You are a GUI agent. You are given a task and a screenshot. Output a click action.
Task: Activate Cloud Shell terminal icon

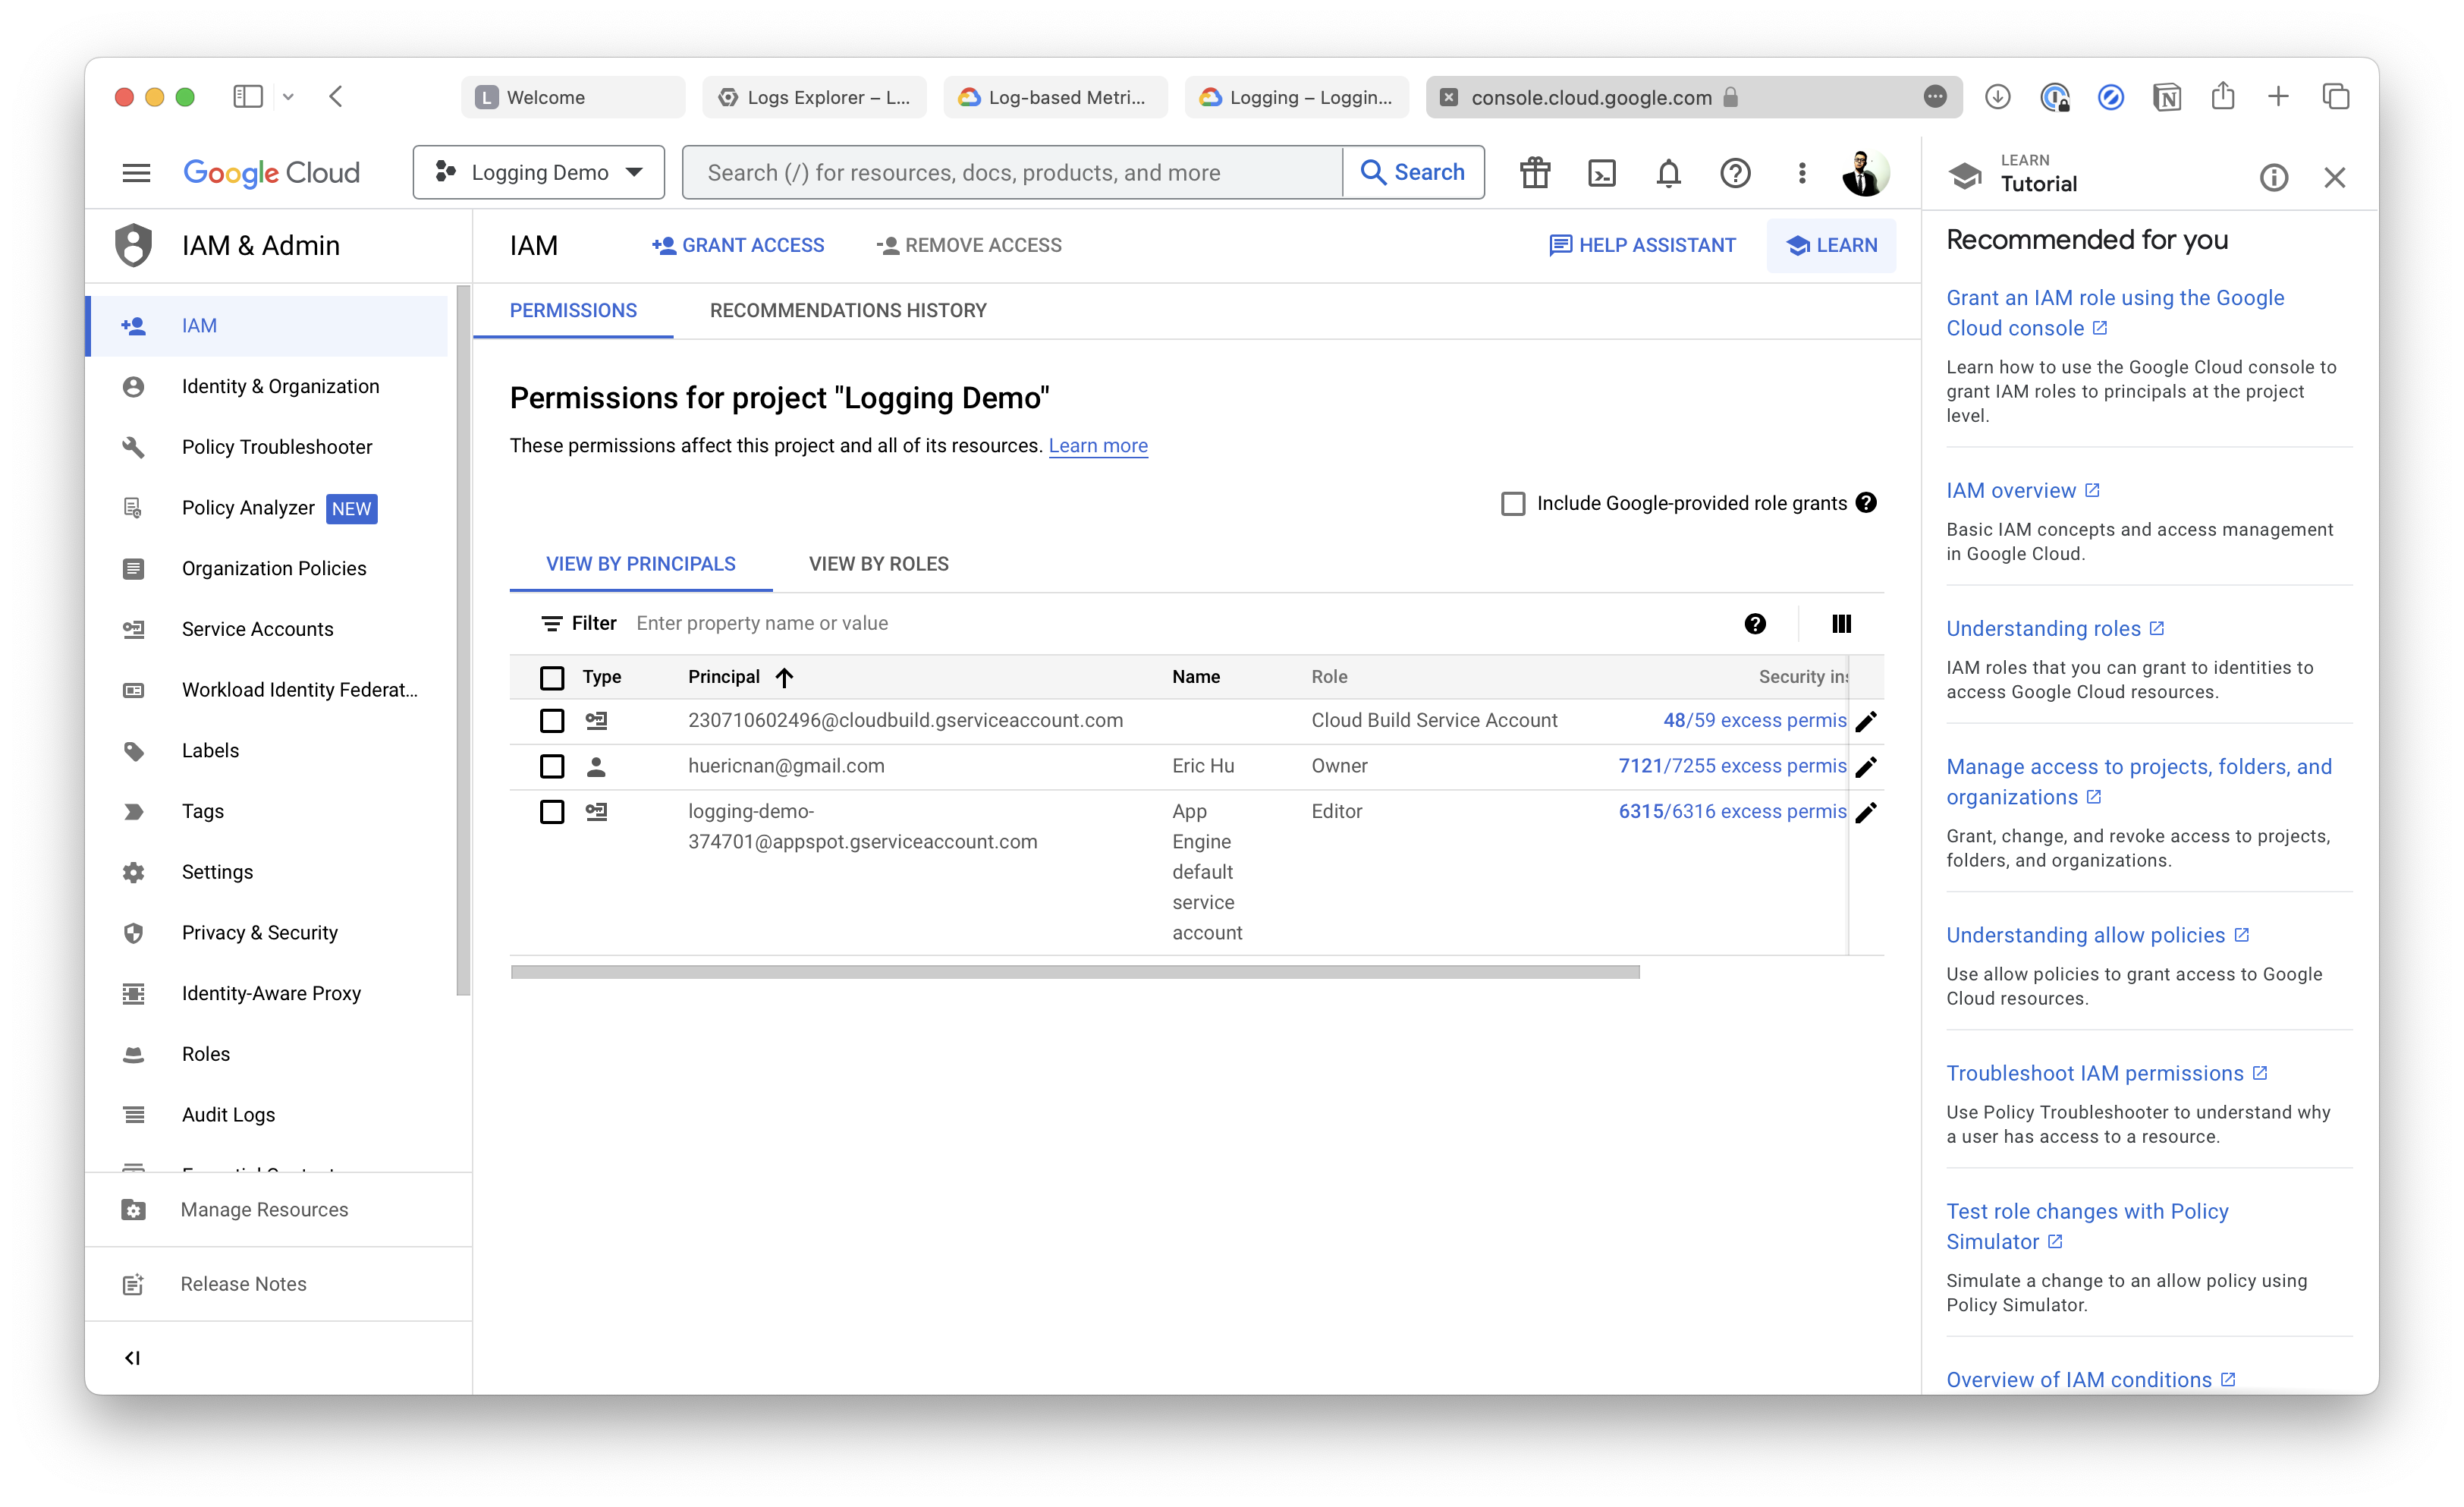(1602, 173)
